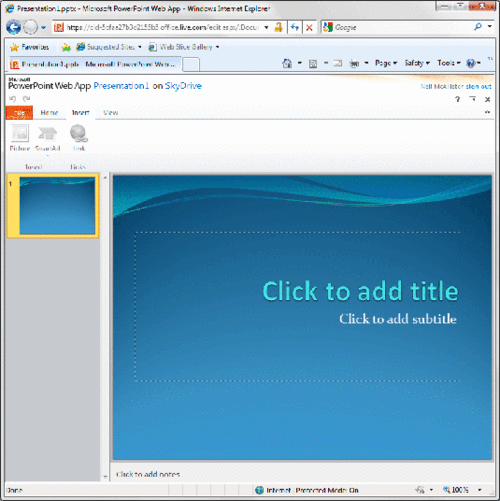Viewport: 500px width, 501px height.
Task: Open a new blank browser tab
Action: pos(191,64)
